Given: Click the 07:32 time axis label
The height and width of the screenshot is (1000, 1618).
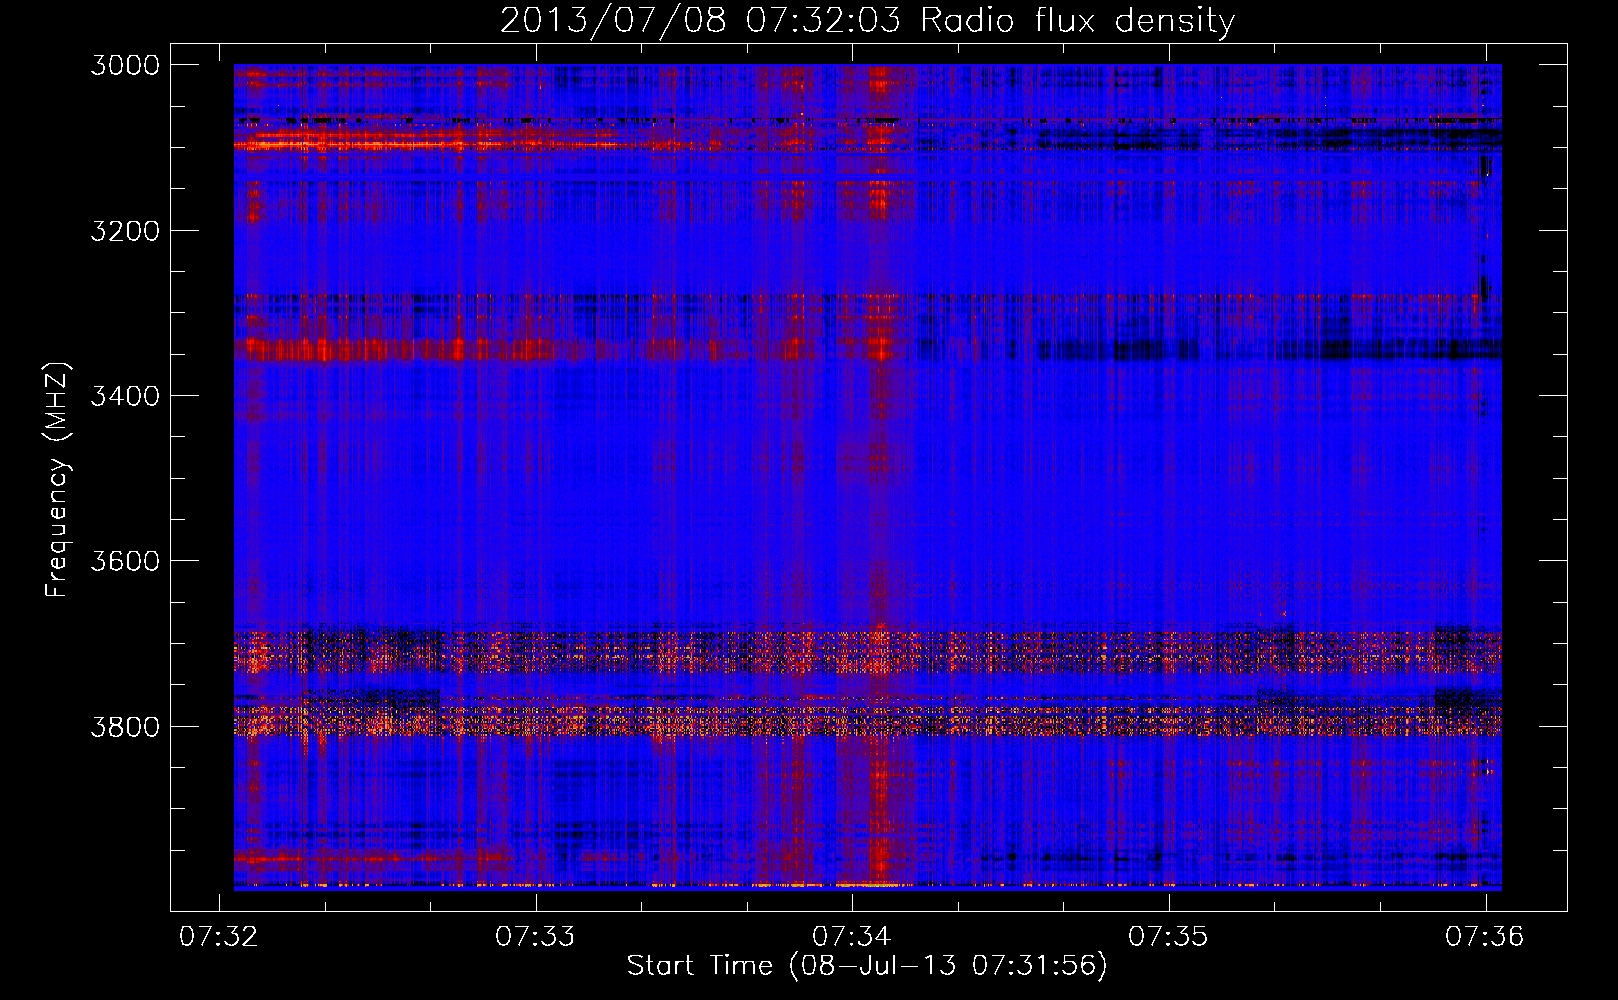Looking at the screenshot, I should tap(219, 936).
